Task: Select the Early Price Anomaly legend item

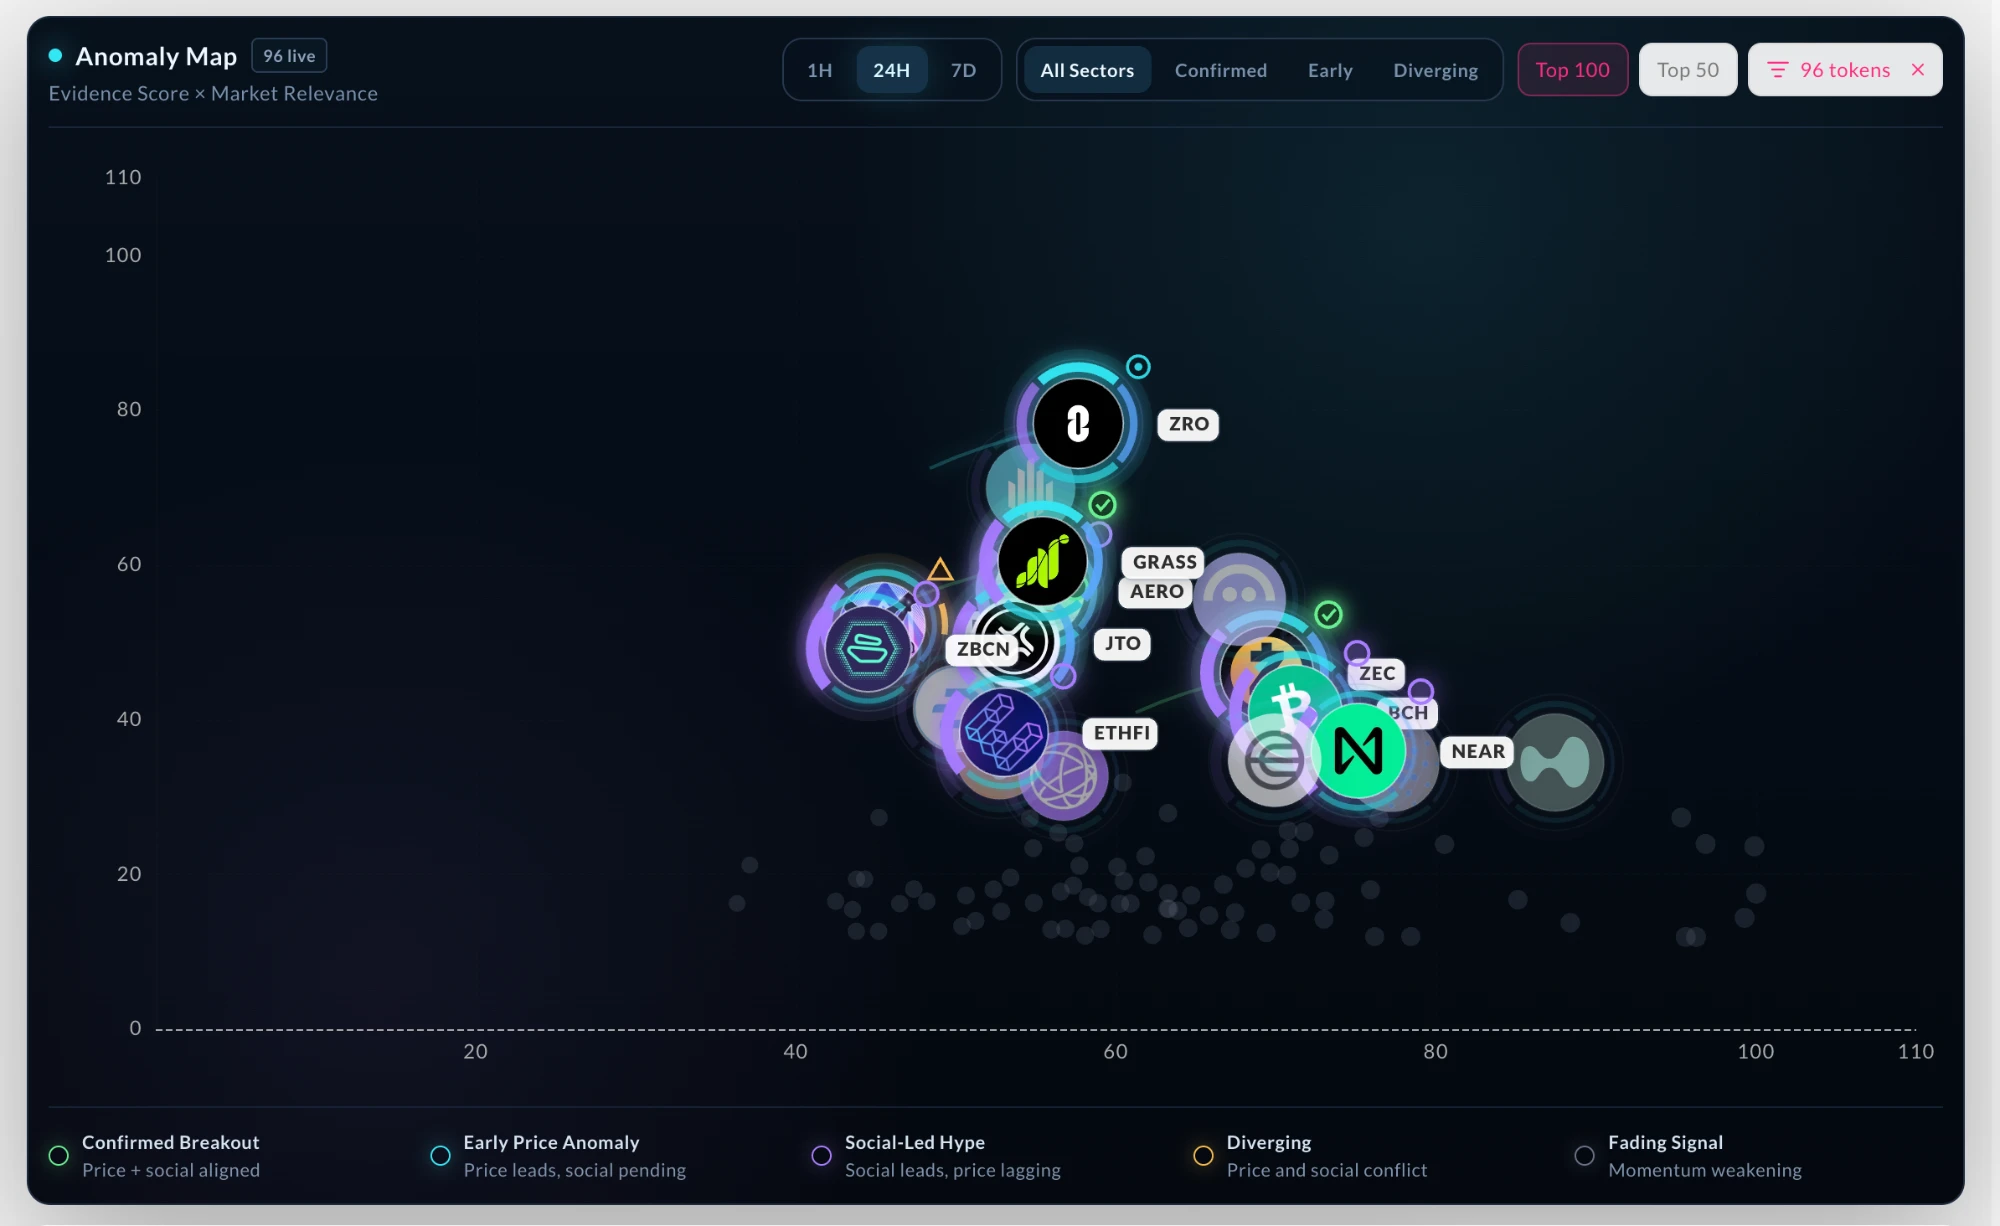Action: 558,1155
